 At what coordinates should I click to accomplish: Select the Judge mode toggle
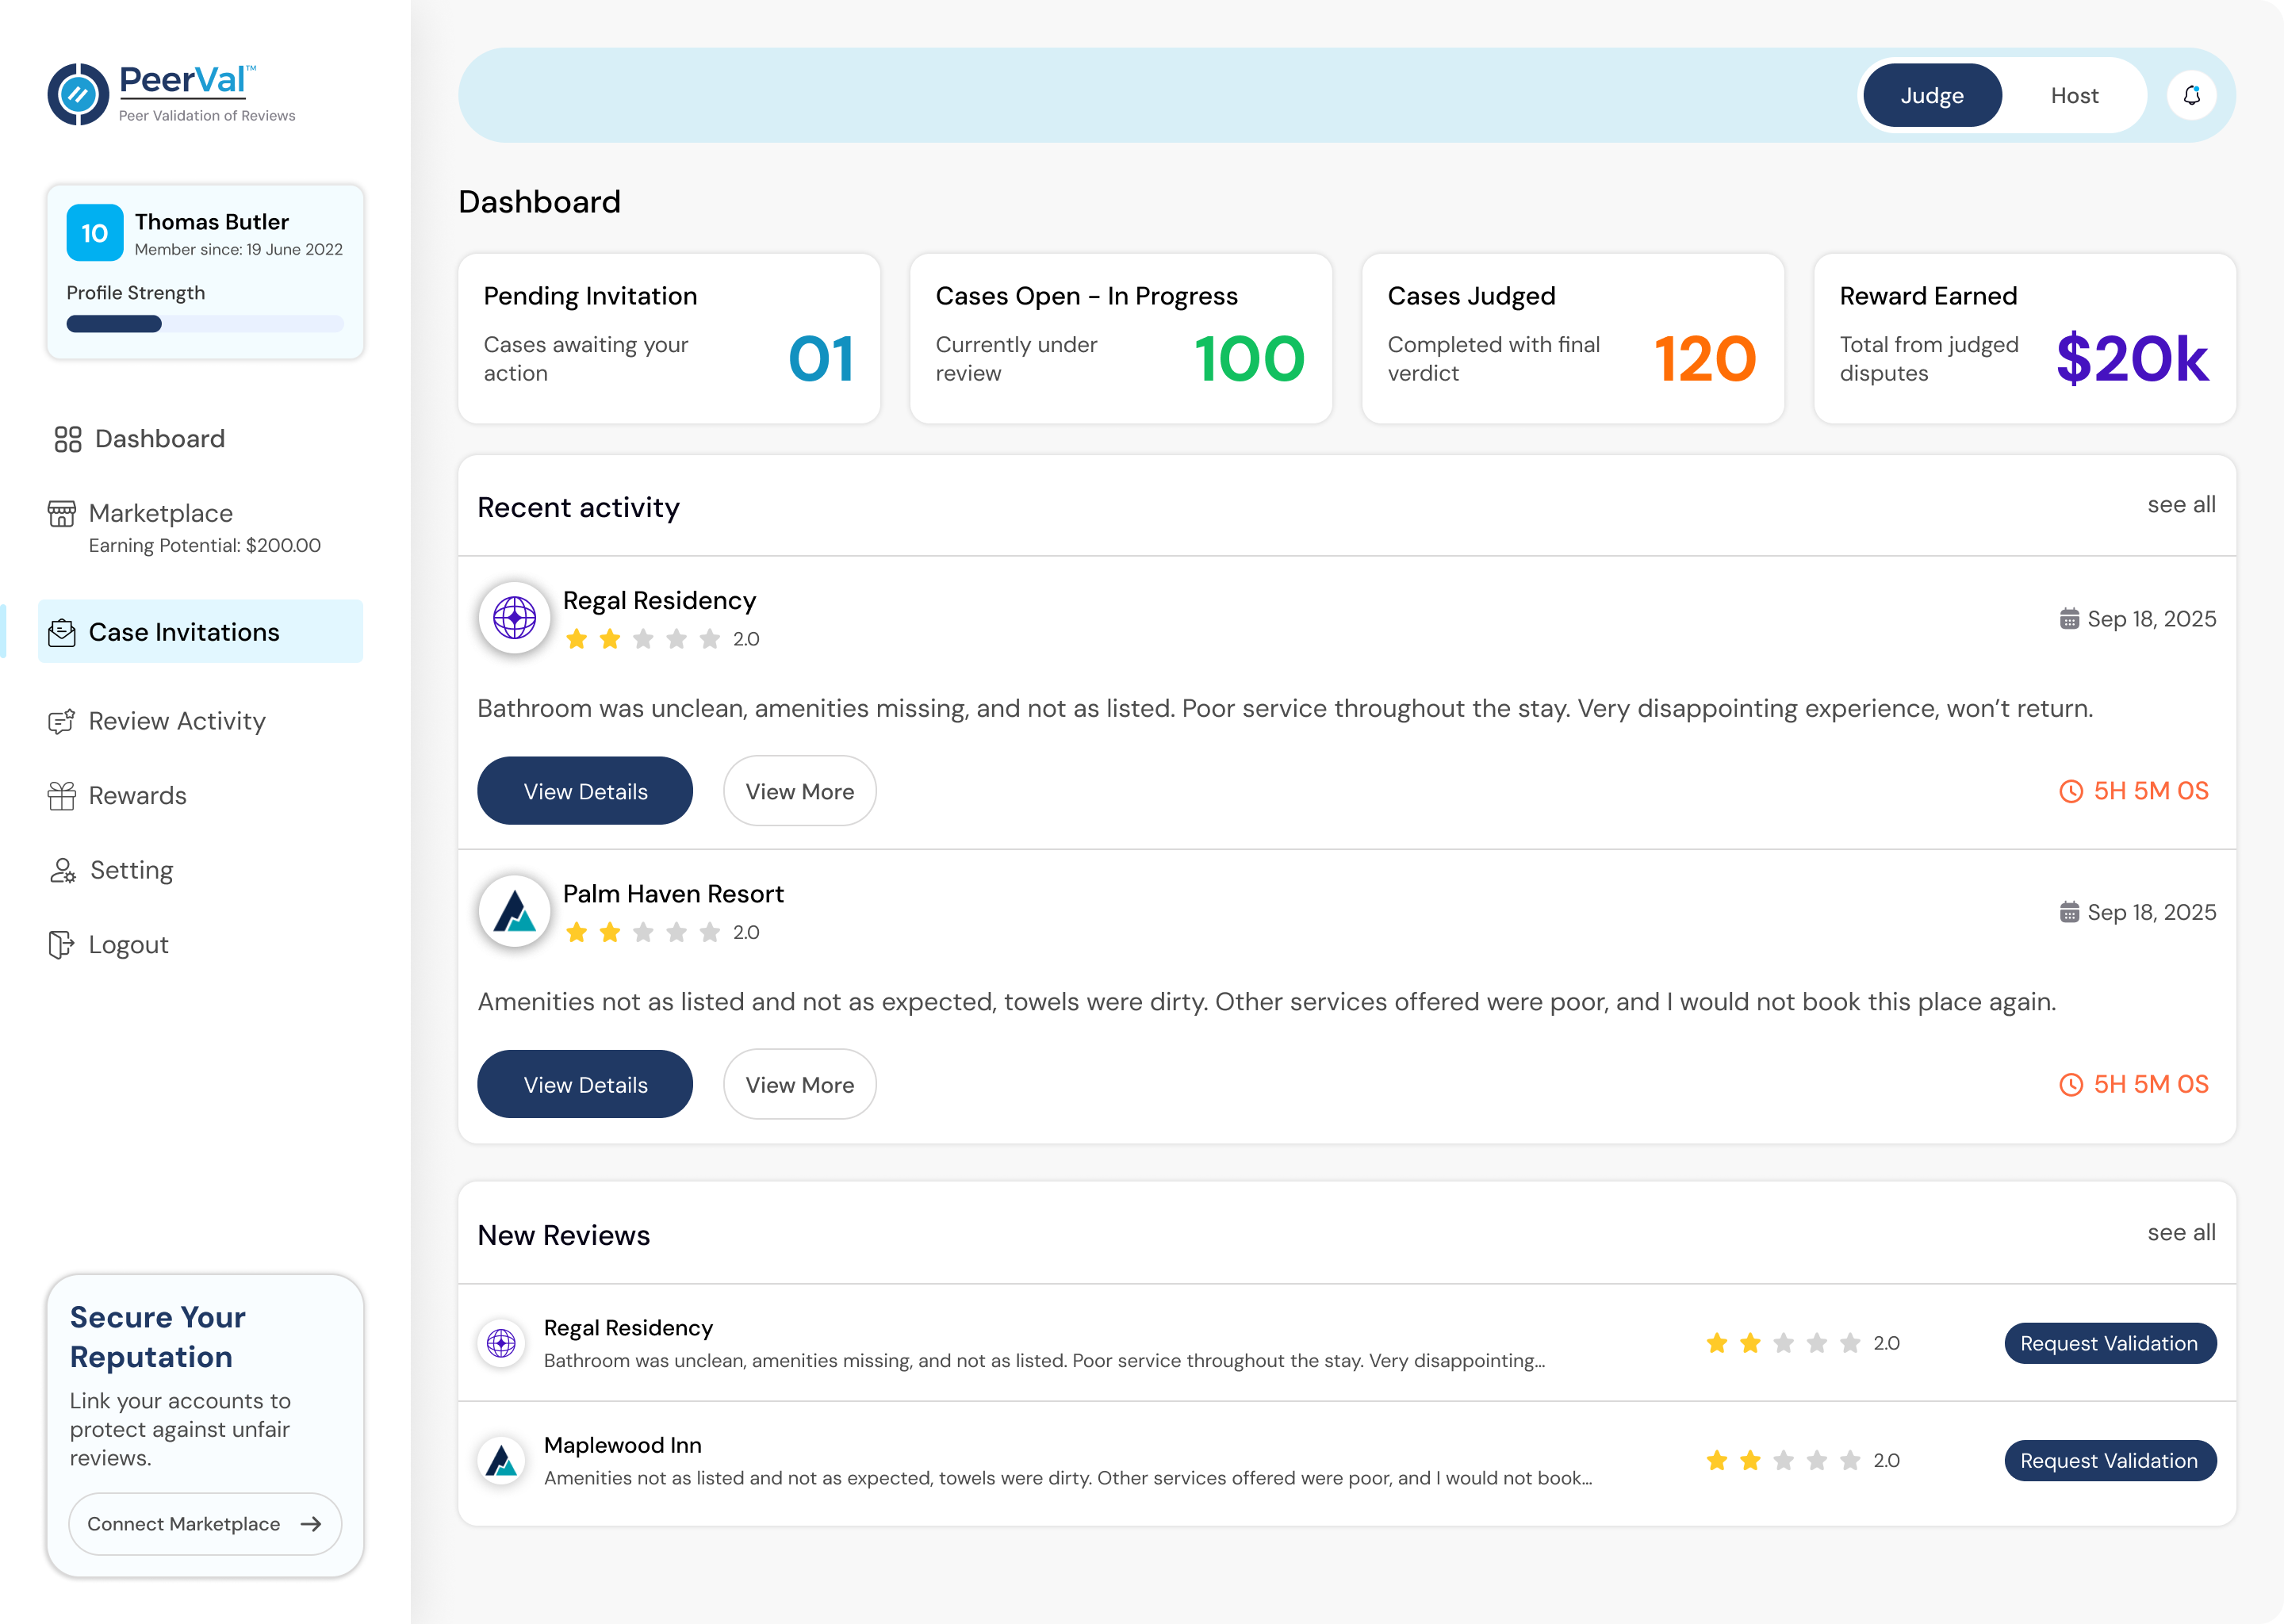click(1931, 96)
